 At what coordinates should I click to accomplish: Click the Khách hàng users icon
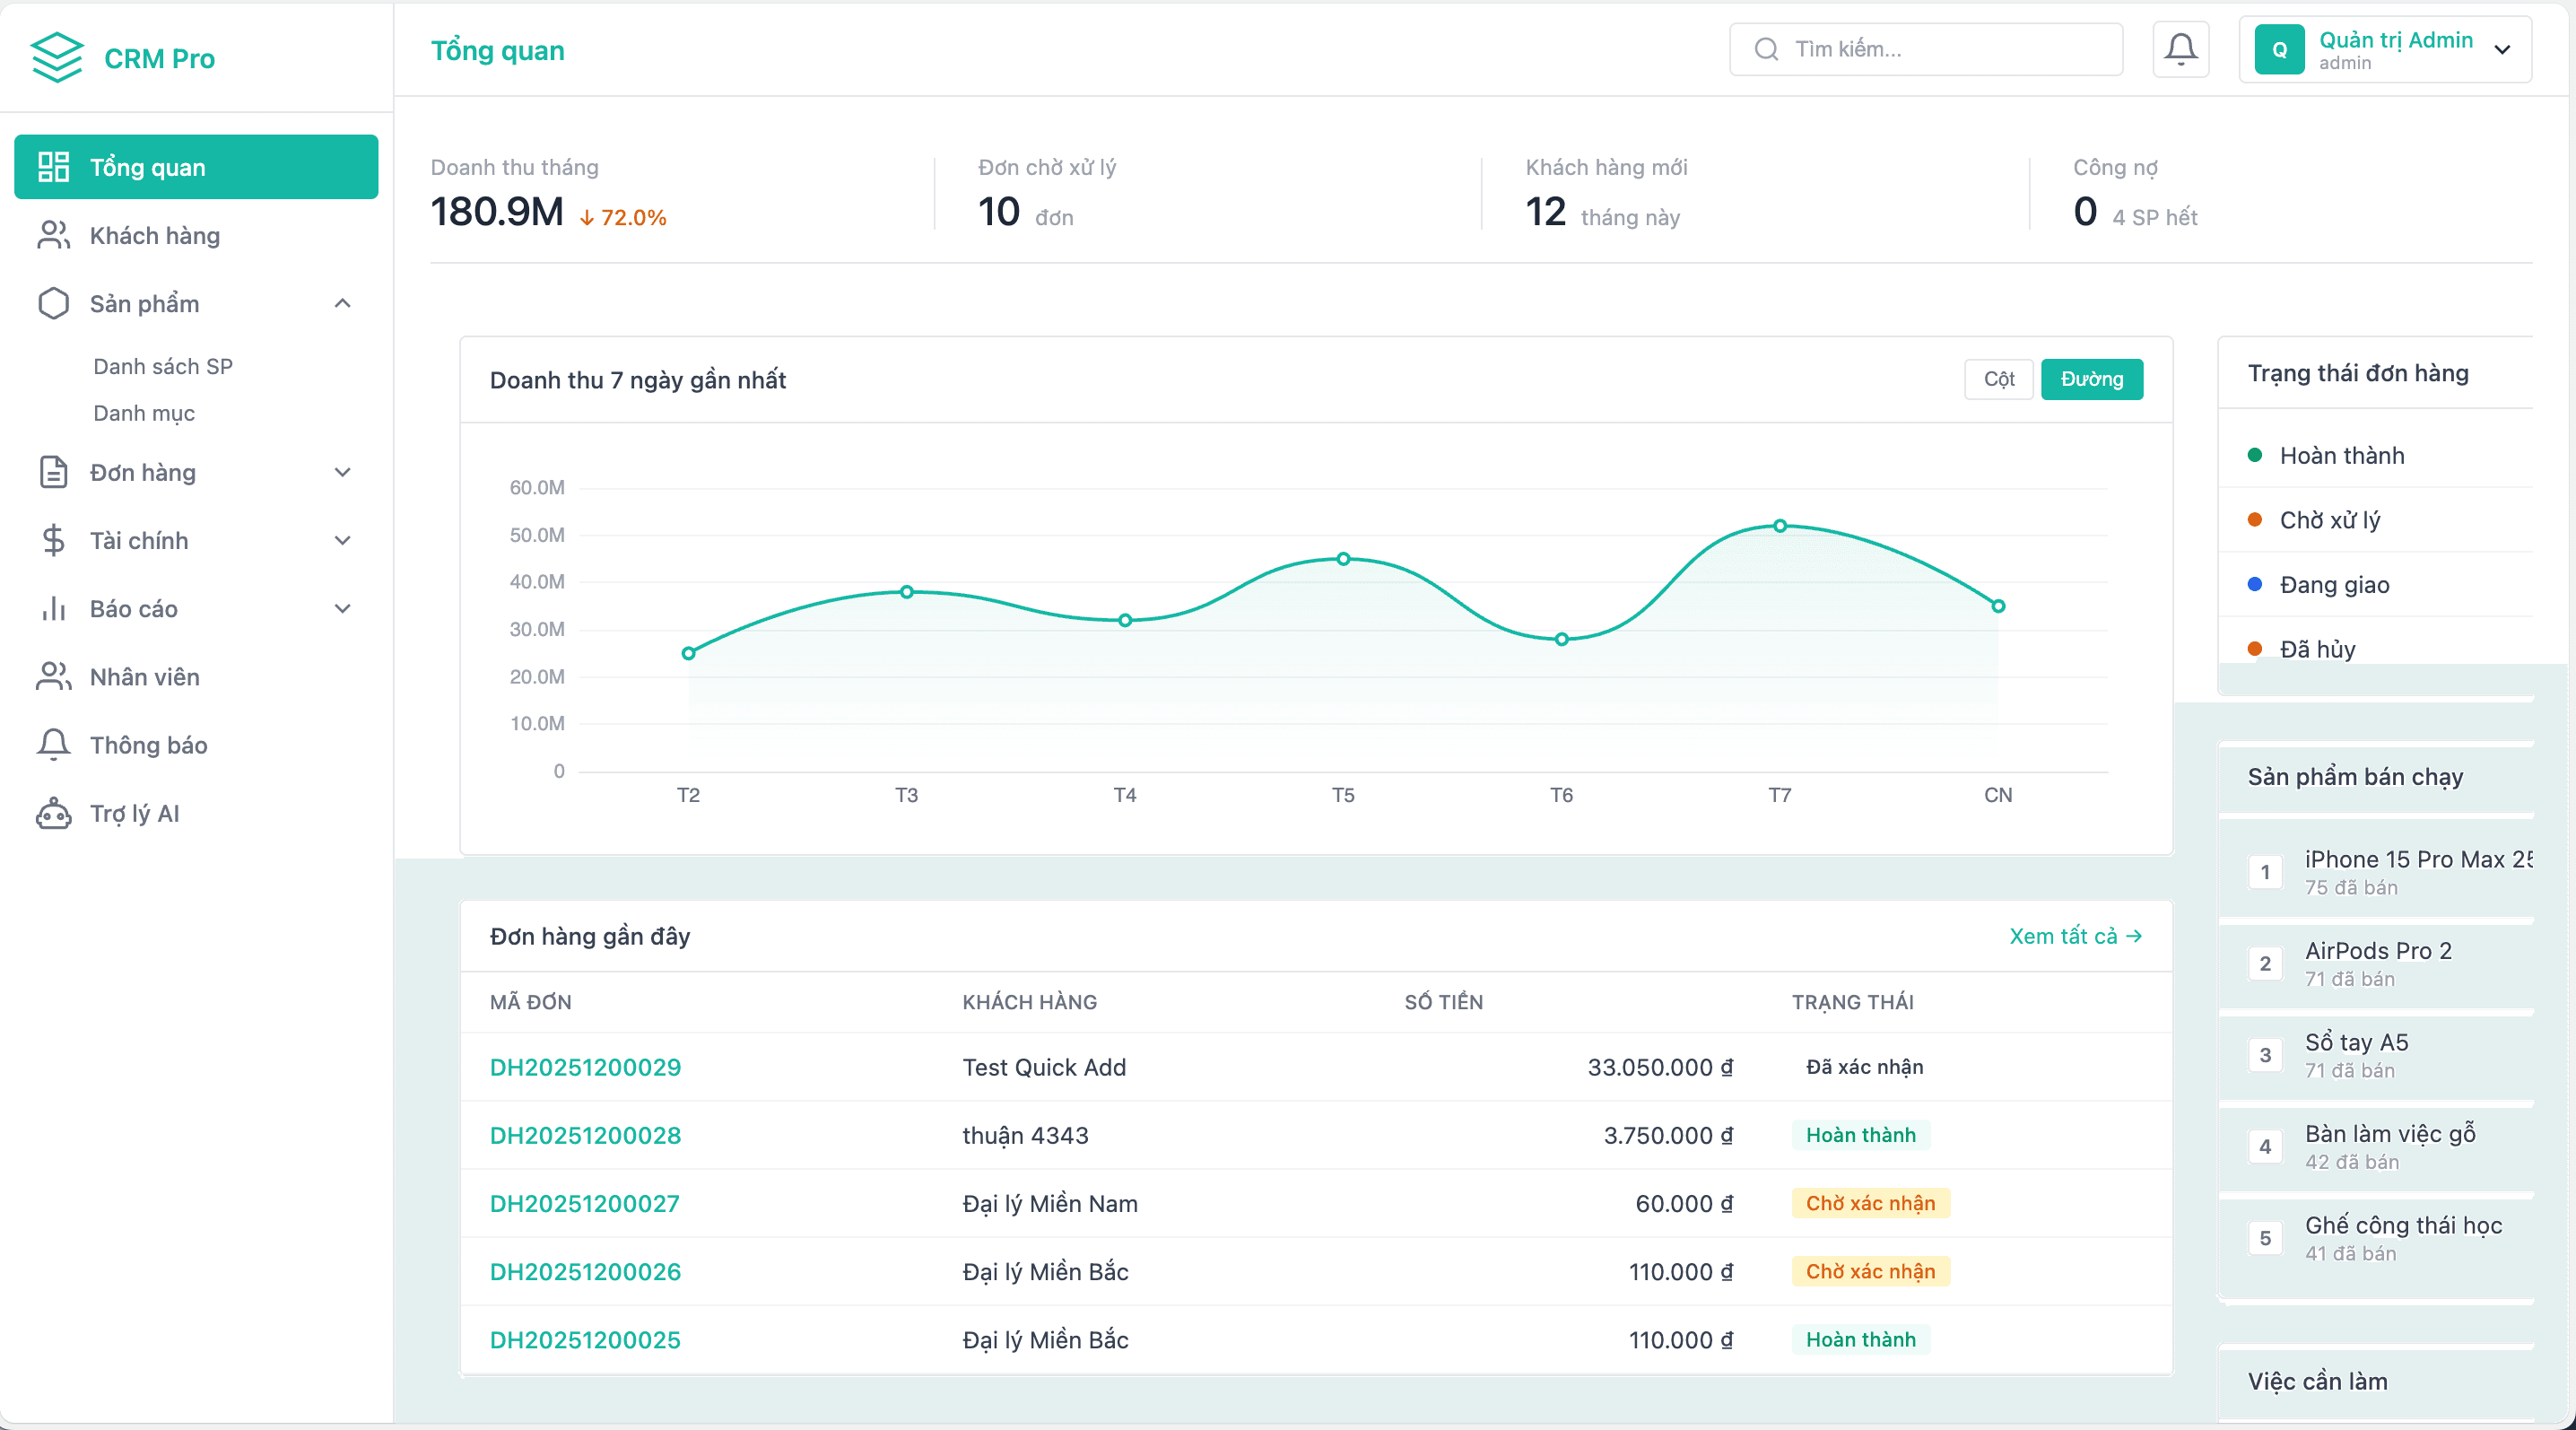click(53, 235)
